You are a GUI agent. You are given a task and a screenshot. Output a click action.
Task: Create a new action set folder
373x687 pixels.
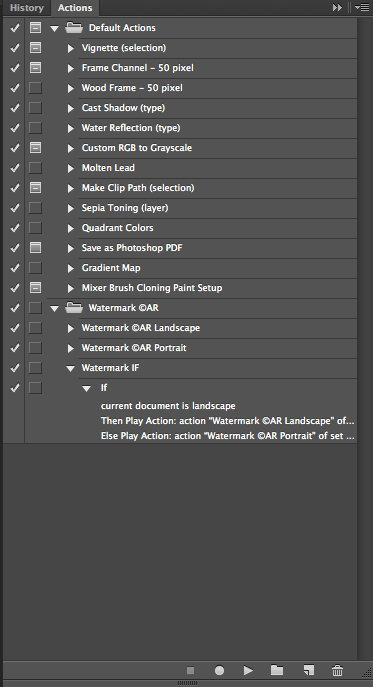277,670
